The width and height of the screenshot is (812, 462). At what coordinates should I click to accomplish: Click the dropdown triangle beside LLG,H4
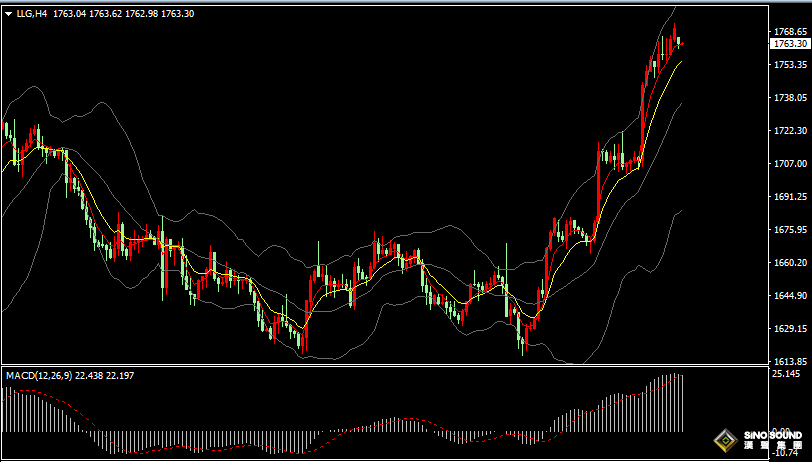[x=9, y=14]
